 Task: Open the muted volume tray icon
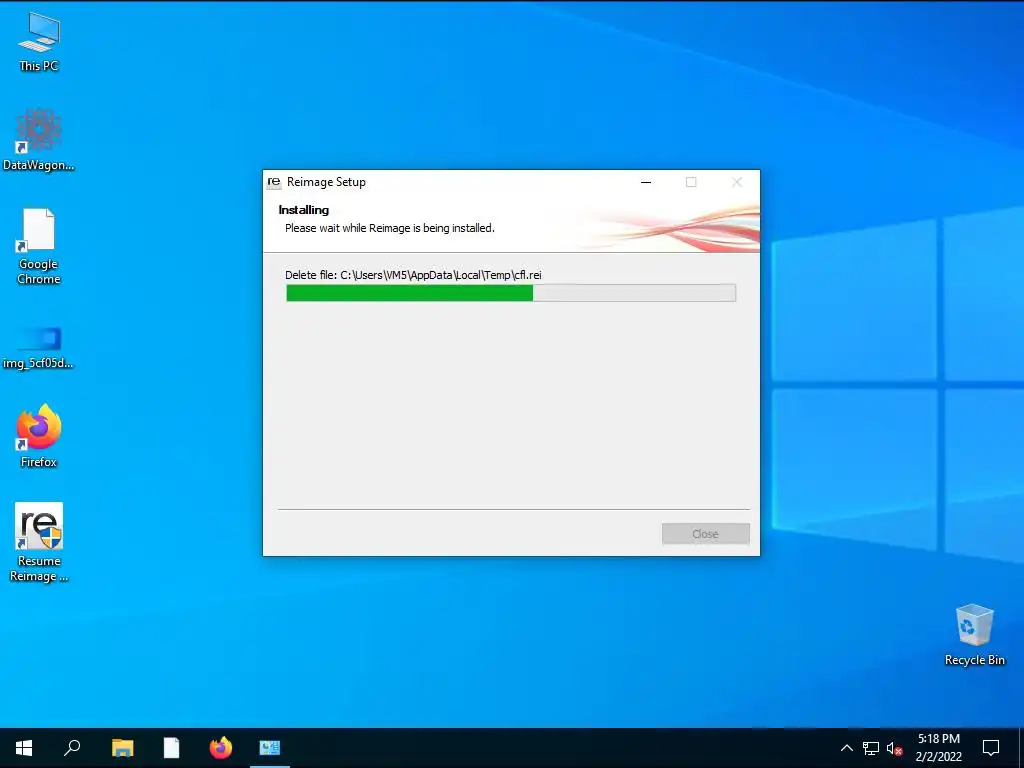click(894, 748)
